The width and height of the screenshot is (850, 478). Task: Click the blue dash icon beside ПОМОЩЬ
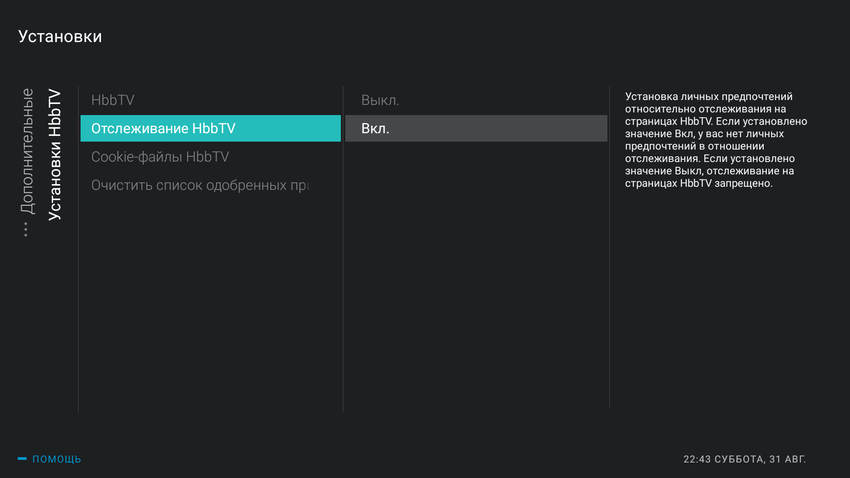[22, 459]
